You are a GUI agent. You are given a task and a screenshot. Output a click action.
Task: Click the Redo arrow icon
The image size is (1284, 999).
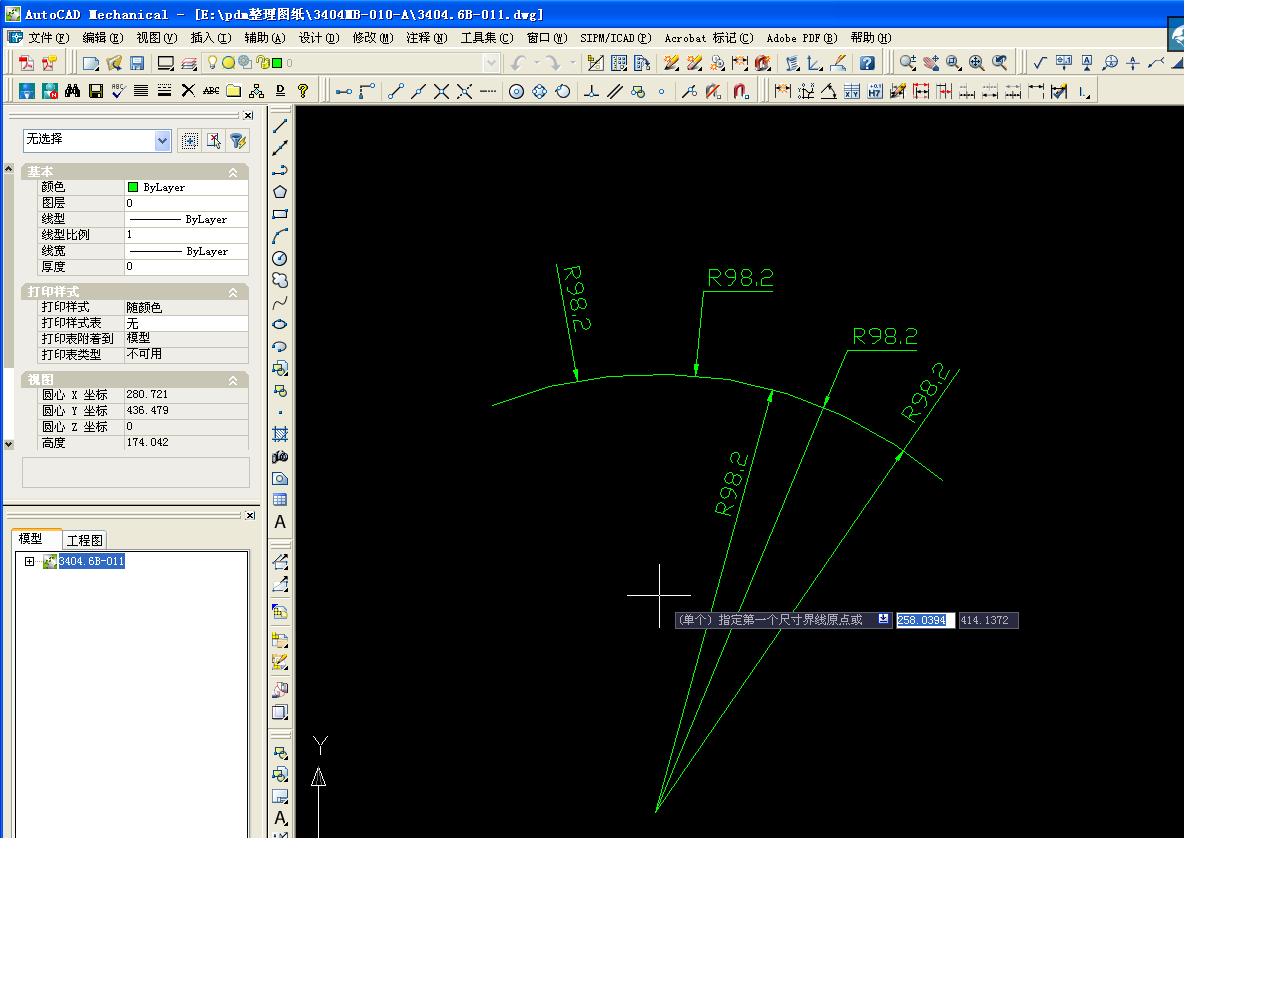coord(553,63)
